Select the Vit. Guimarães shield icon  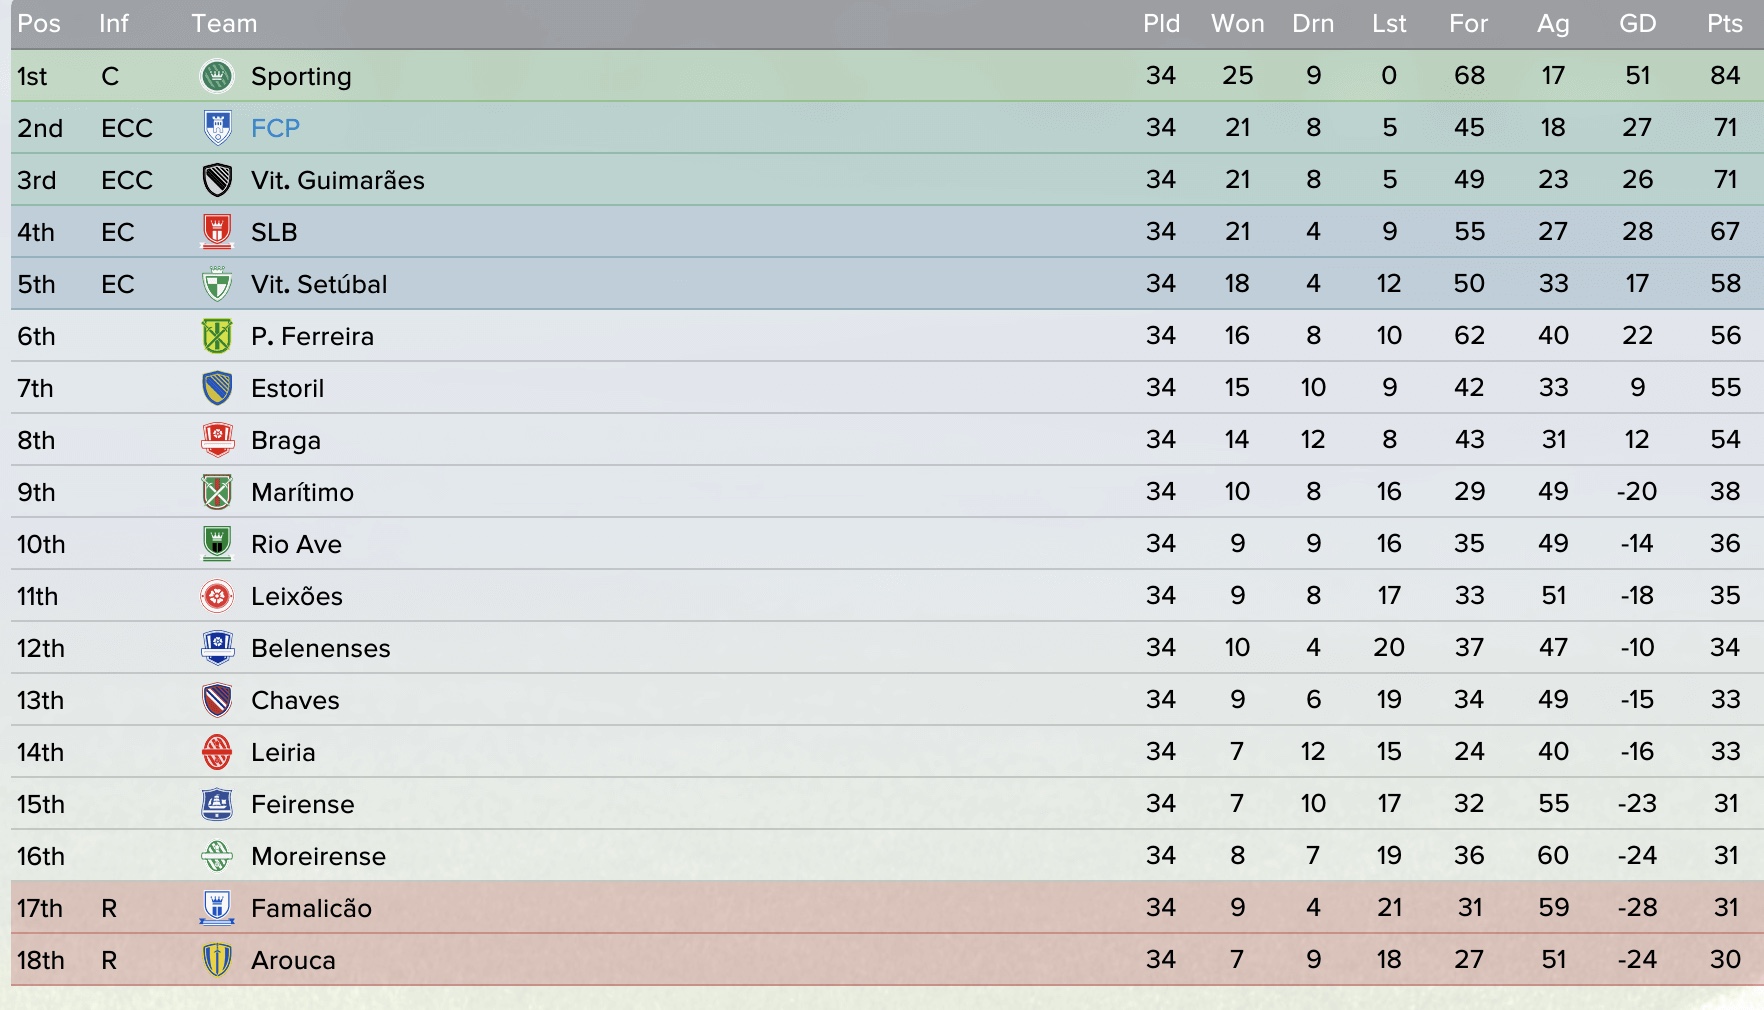[217, 180]
